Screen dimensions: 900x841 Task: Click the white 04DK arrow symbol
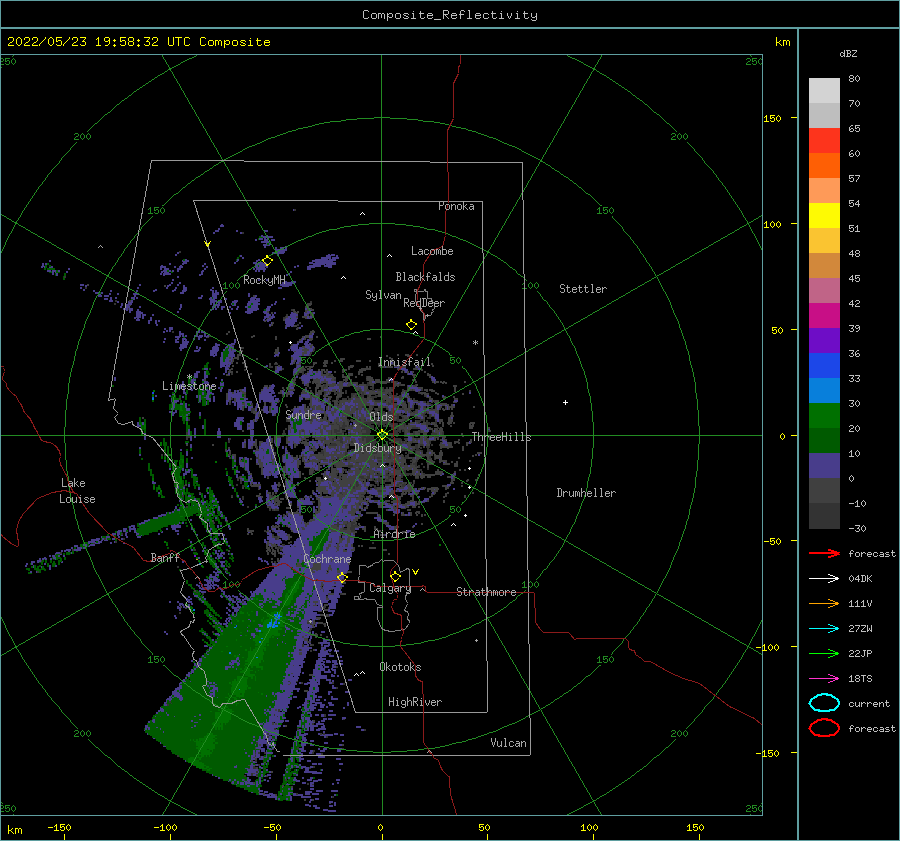click(x=824, y=579)
